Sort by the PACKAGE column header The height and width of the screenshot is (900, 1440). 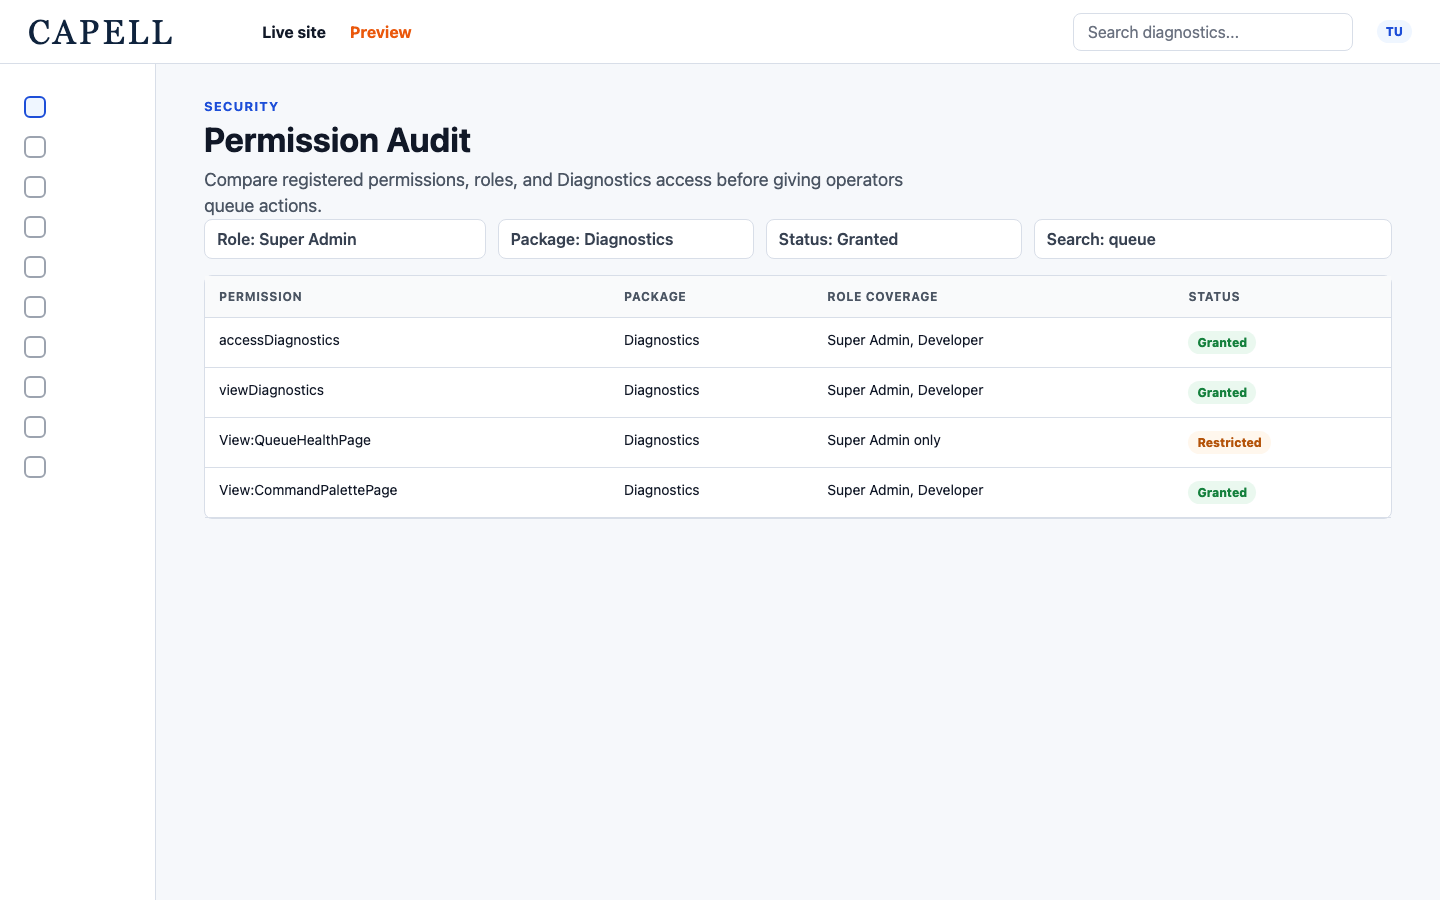tap(655, 297)
